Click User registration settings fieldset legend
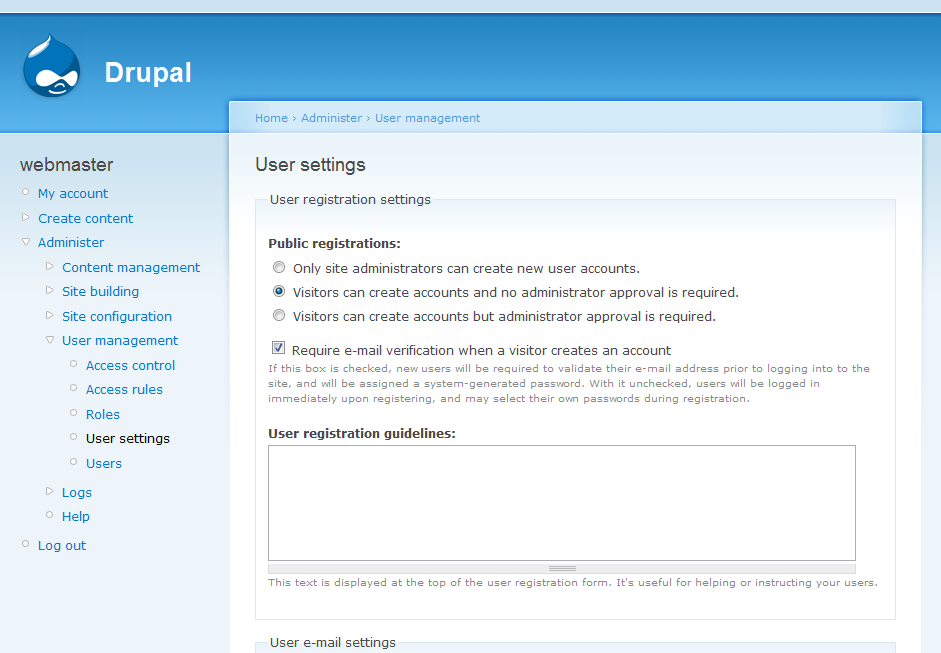 click(x=350, y=199)
